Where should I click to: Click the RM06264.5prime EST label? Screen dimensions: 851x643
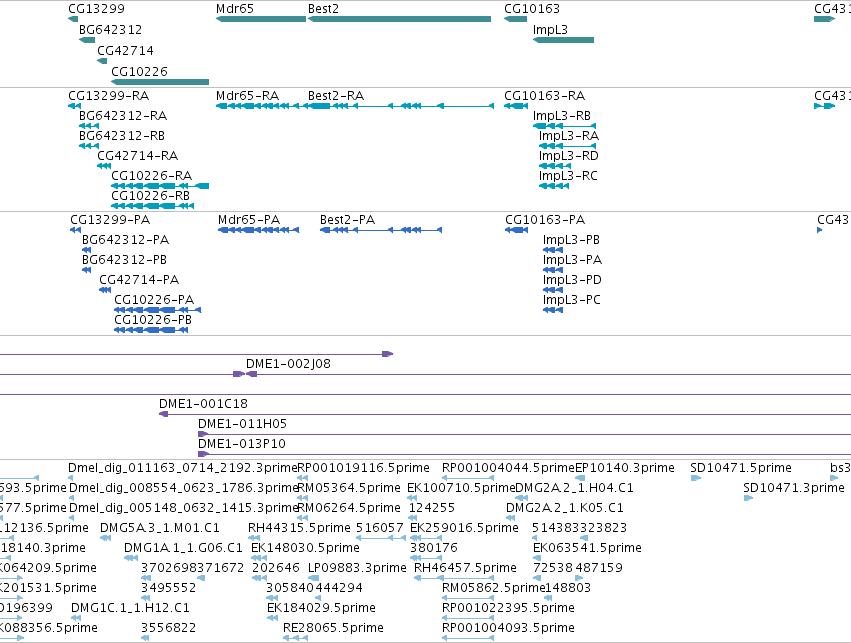tap(349, 508)
